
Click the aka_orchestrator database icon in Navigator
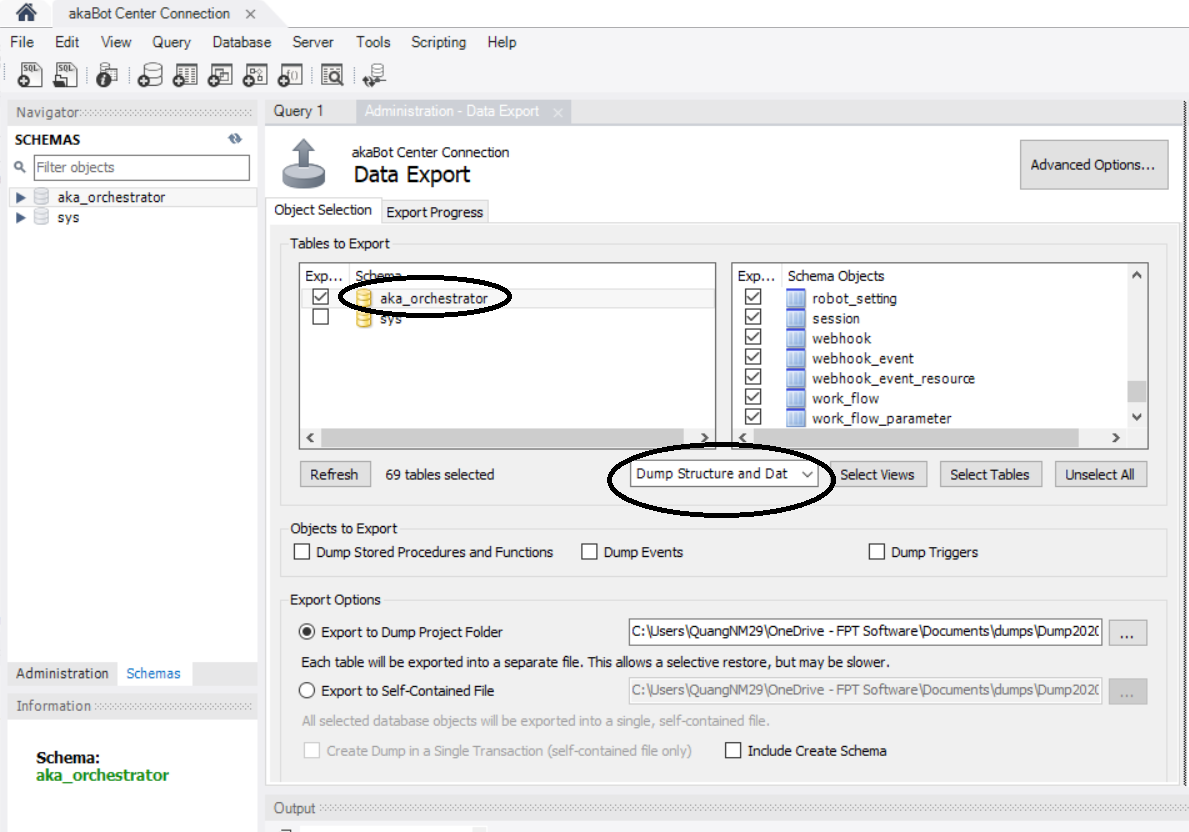coord(42,196)
